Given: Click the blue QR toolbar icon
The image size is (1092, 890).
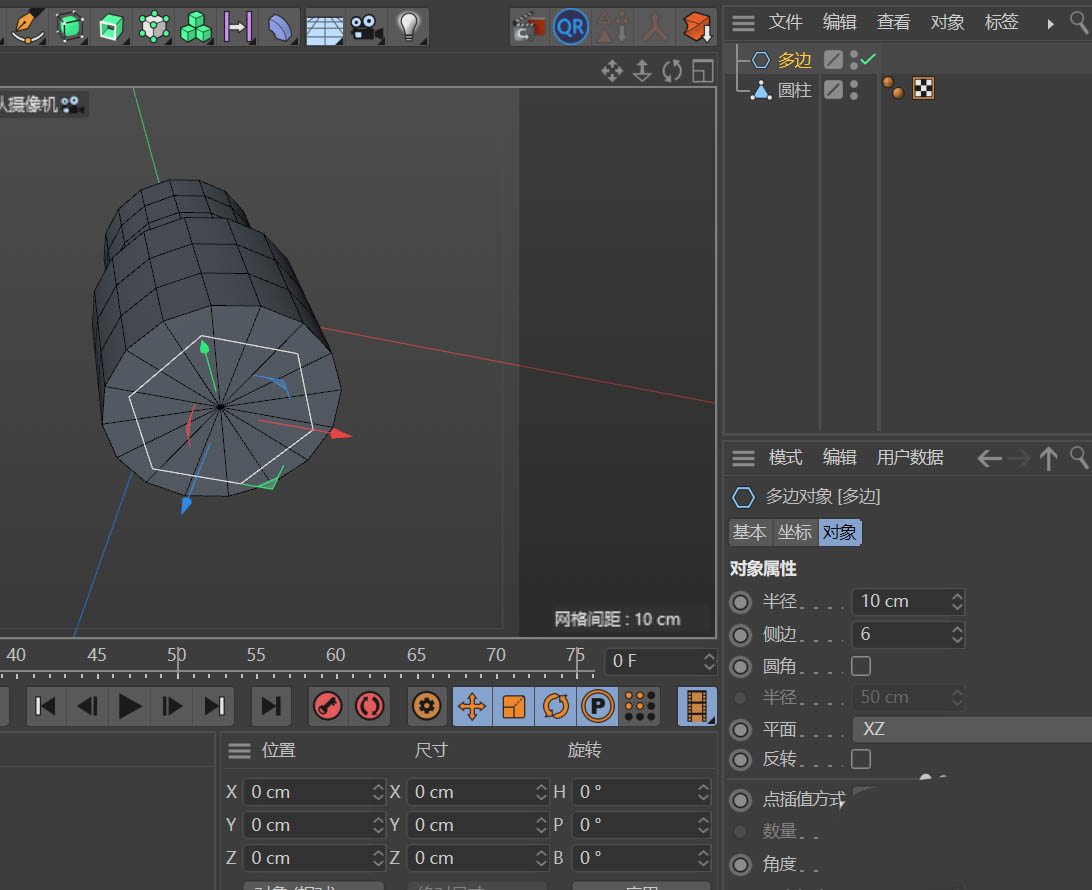Looking at the screenshot, I should (x=570, y=27).
